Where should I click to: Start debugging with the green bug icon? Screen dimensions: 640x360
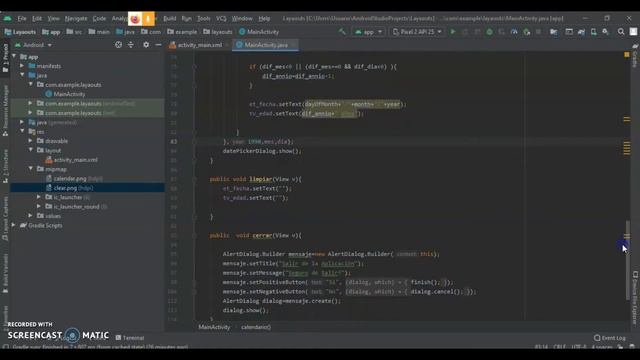coord(489,31)
